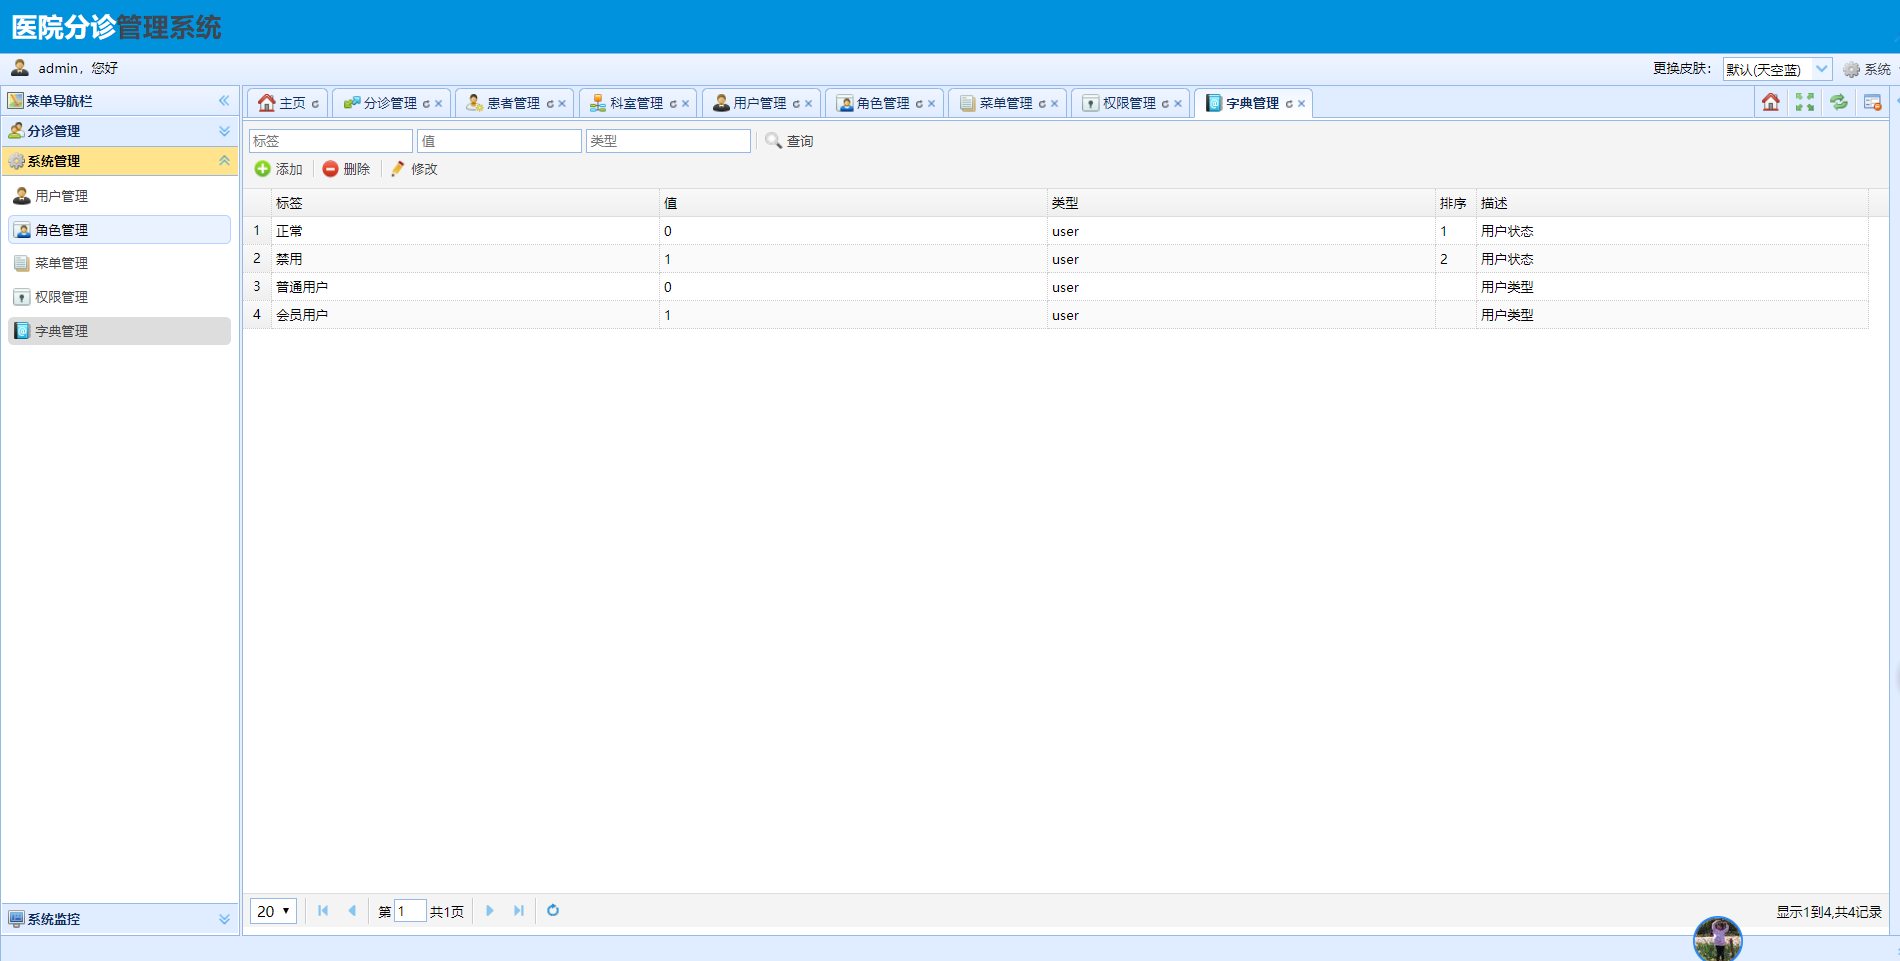Click the 类型 search input field

pos(668,141)
